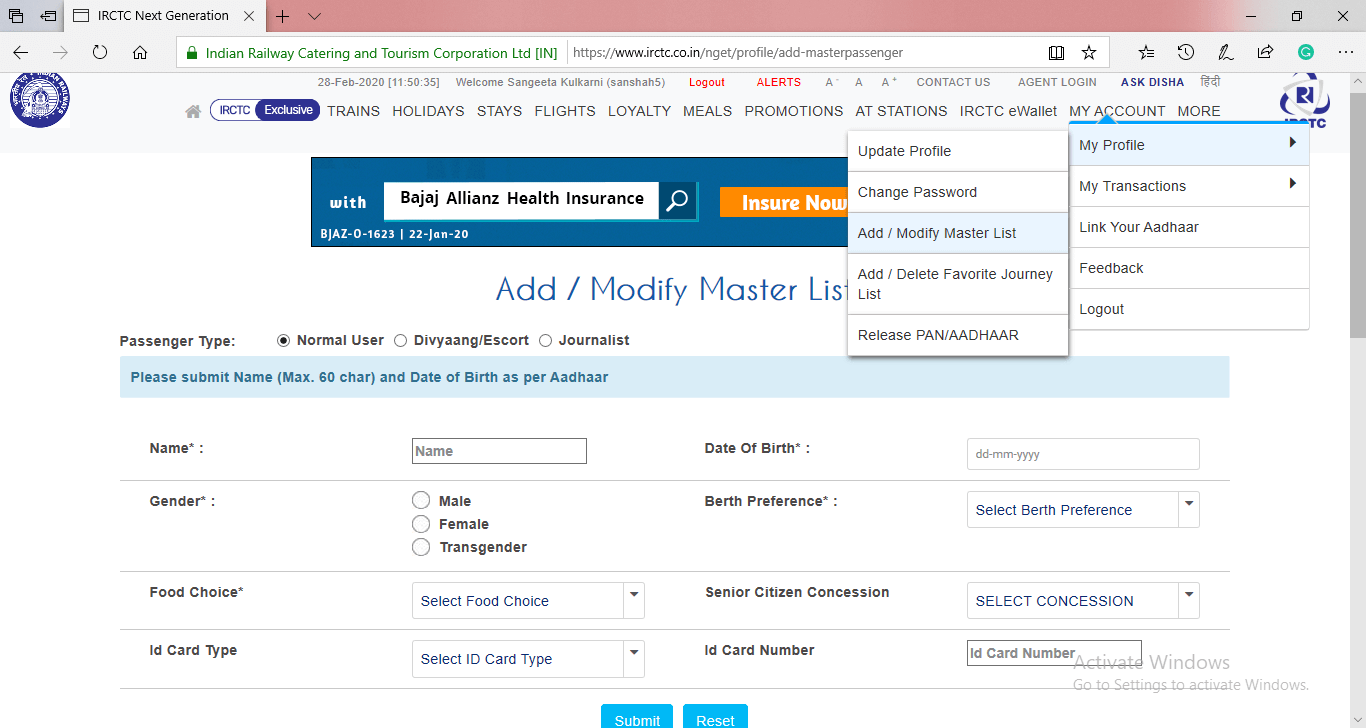Open the Select Berth Preference dropdown

pos(1083,510)
